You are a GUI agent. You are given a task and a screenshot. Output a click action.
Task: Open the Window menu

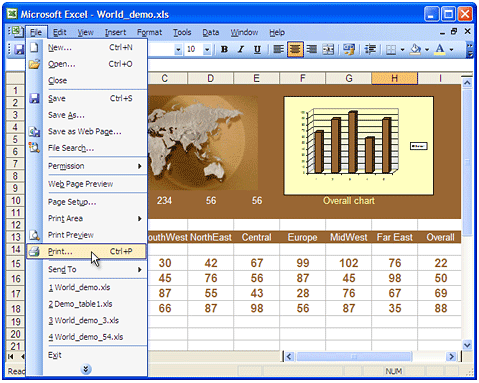(244, 32)
